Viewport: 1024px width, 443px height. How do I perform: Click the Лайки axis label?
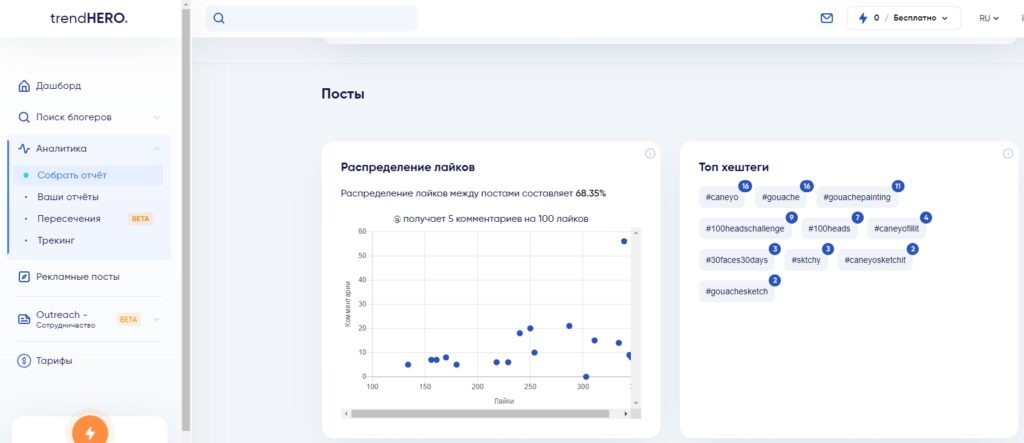point(504,401)
